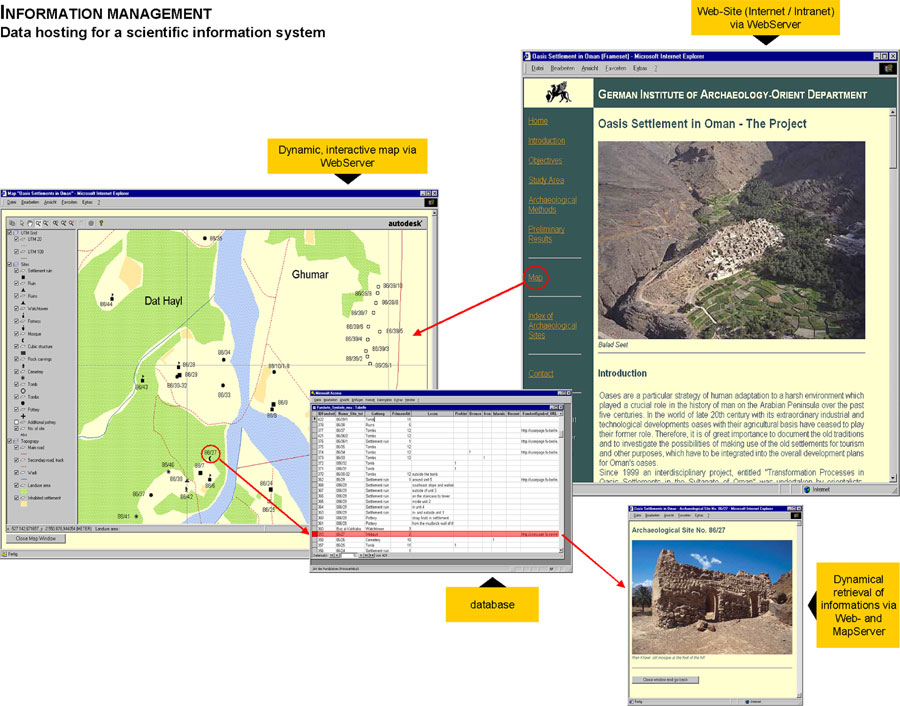Select the highlighted red row in Access table

[436, 534]
